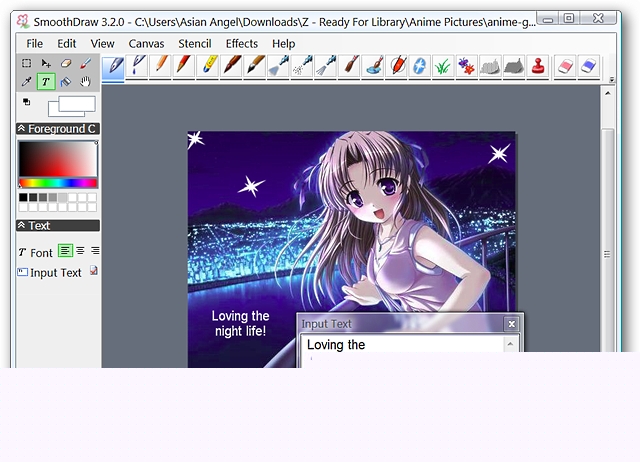The image size is (640, 462).
Task: Select the lightest gray palette swatch
Action: (x=62, y=198)
